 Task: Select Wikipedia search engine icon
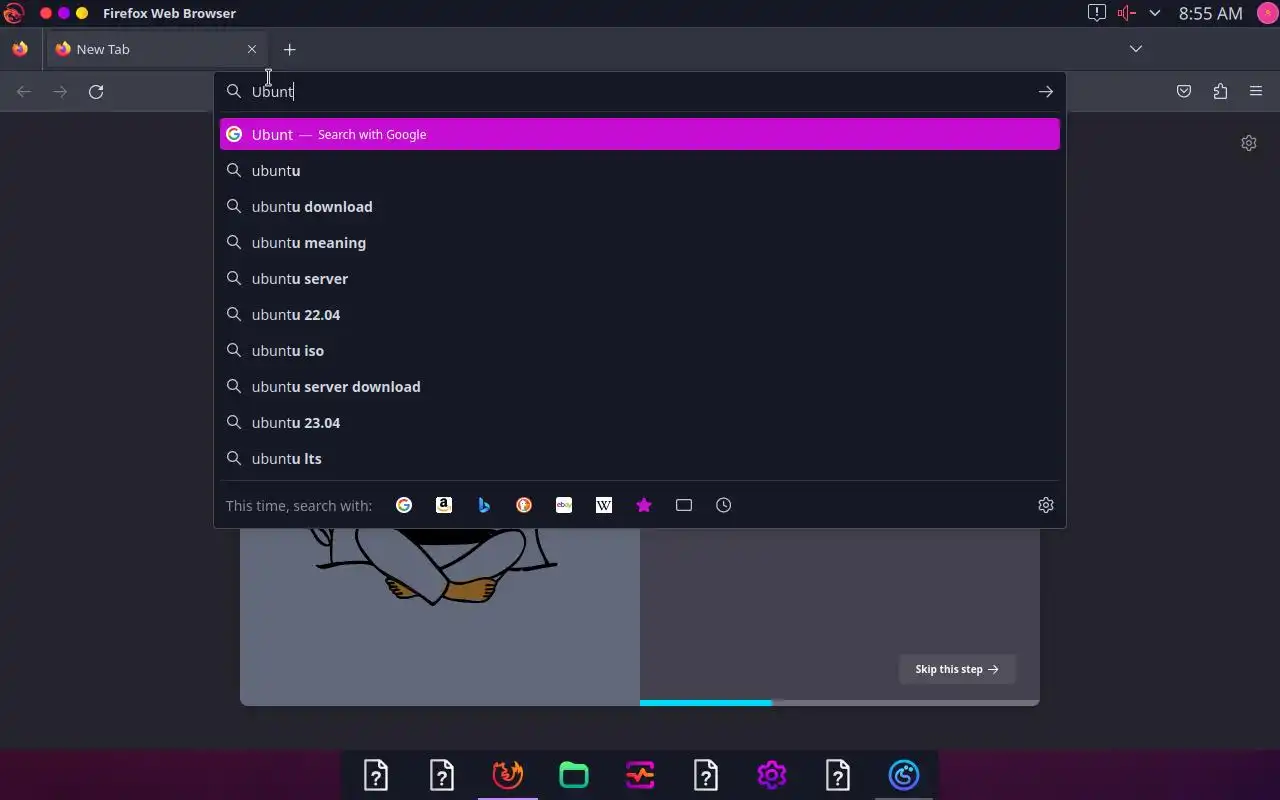[604, 505]
